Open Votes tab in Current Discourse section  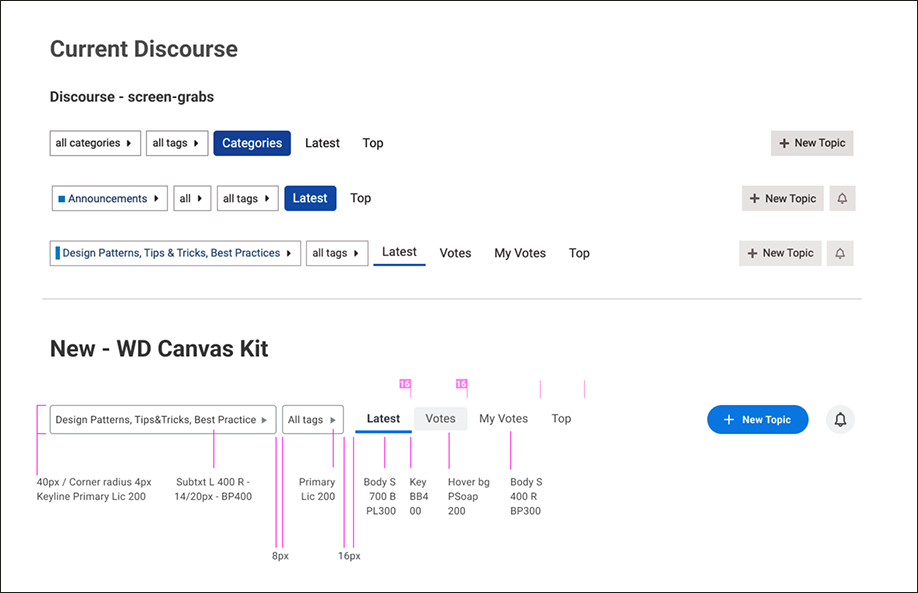[x=455, y=253]
